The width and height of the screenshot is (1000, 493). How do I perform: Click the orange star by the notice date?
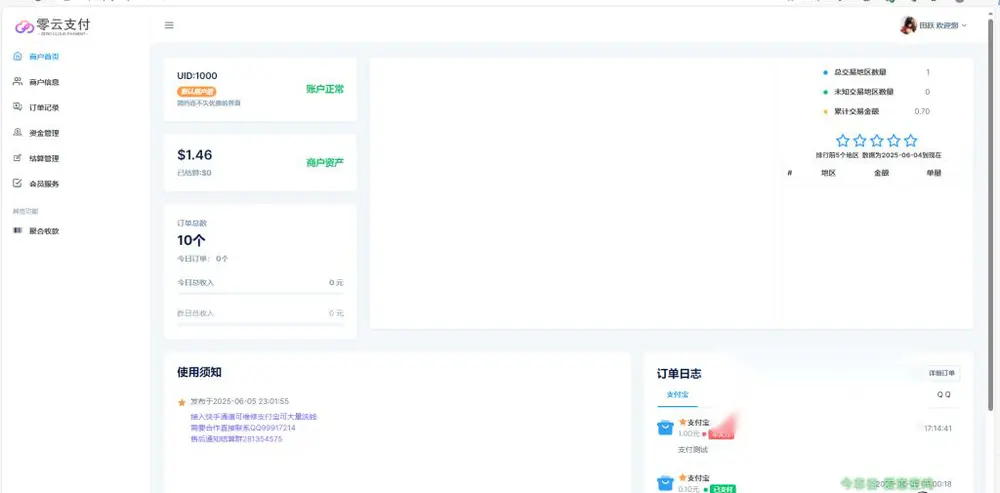[182, 402]
